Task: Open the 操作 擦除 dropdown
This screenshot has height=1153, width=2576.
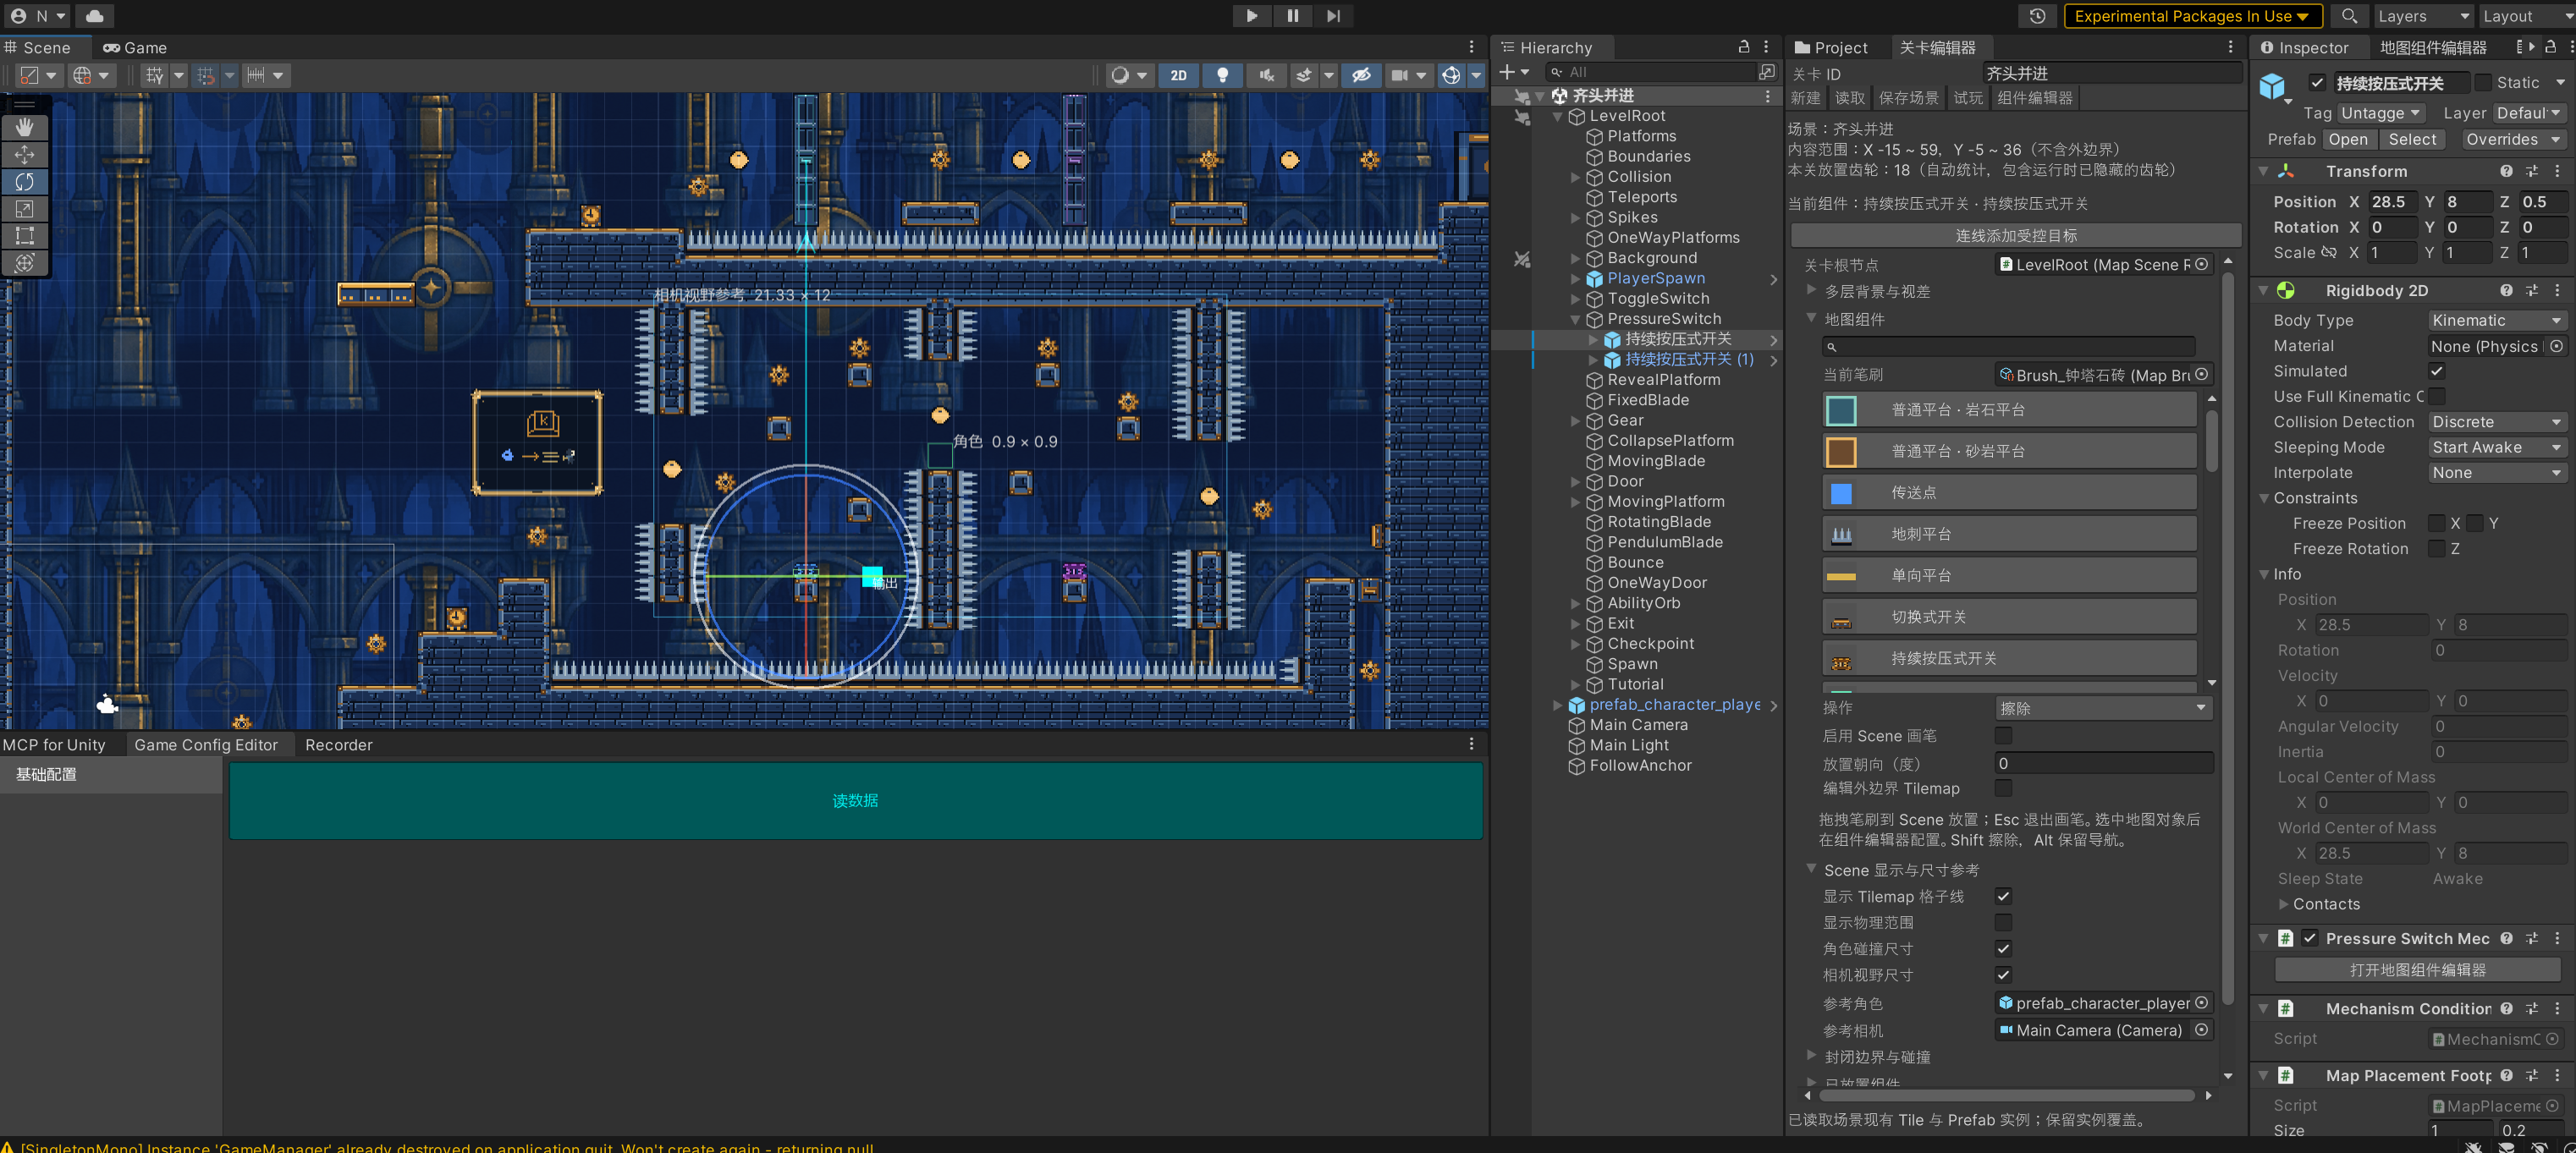Action: tap(2103, 708)
